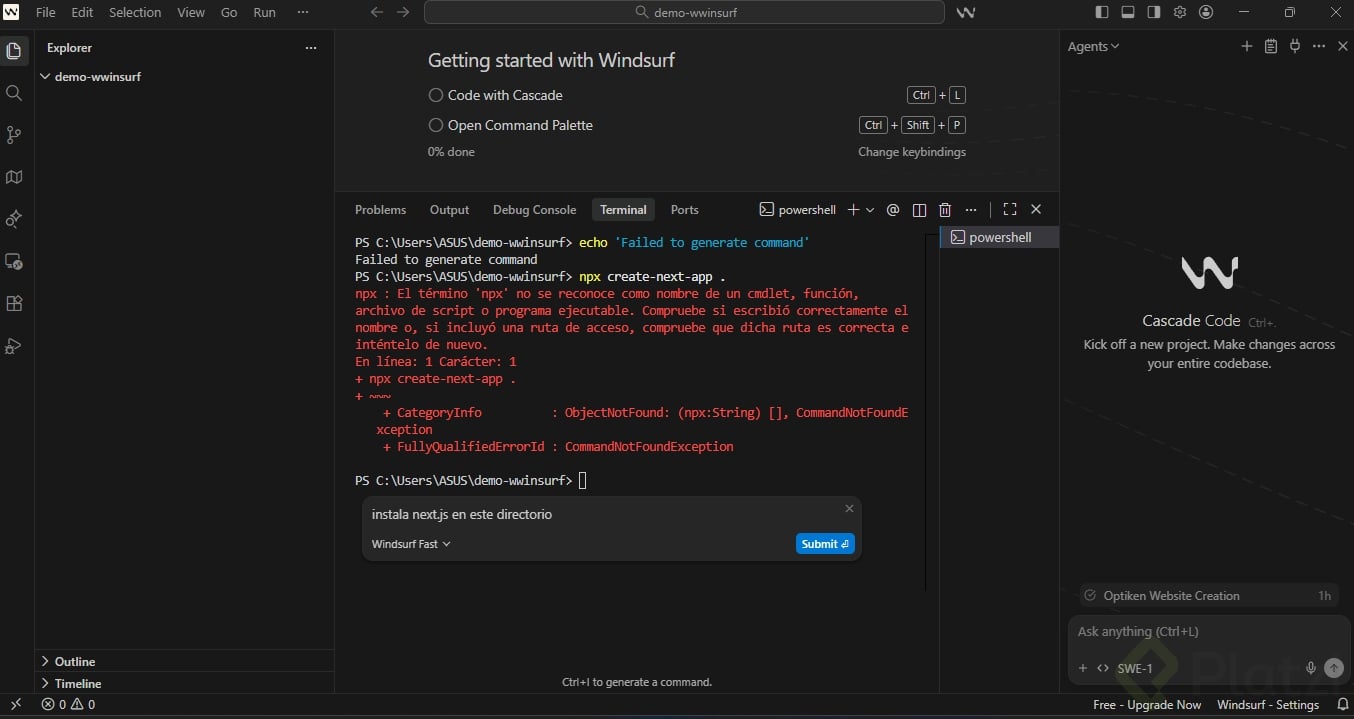The width and height of the screenshot is (1354, 719).
Task: Open the overflow menu ellipsis in menu bar
Action: (x=303, y=13)
